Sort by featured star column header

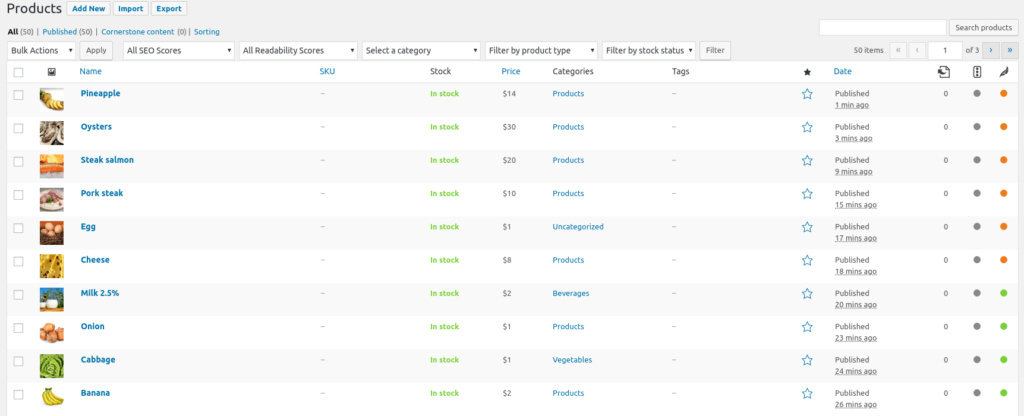click(807, 72)
